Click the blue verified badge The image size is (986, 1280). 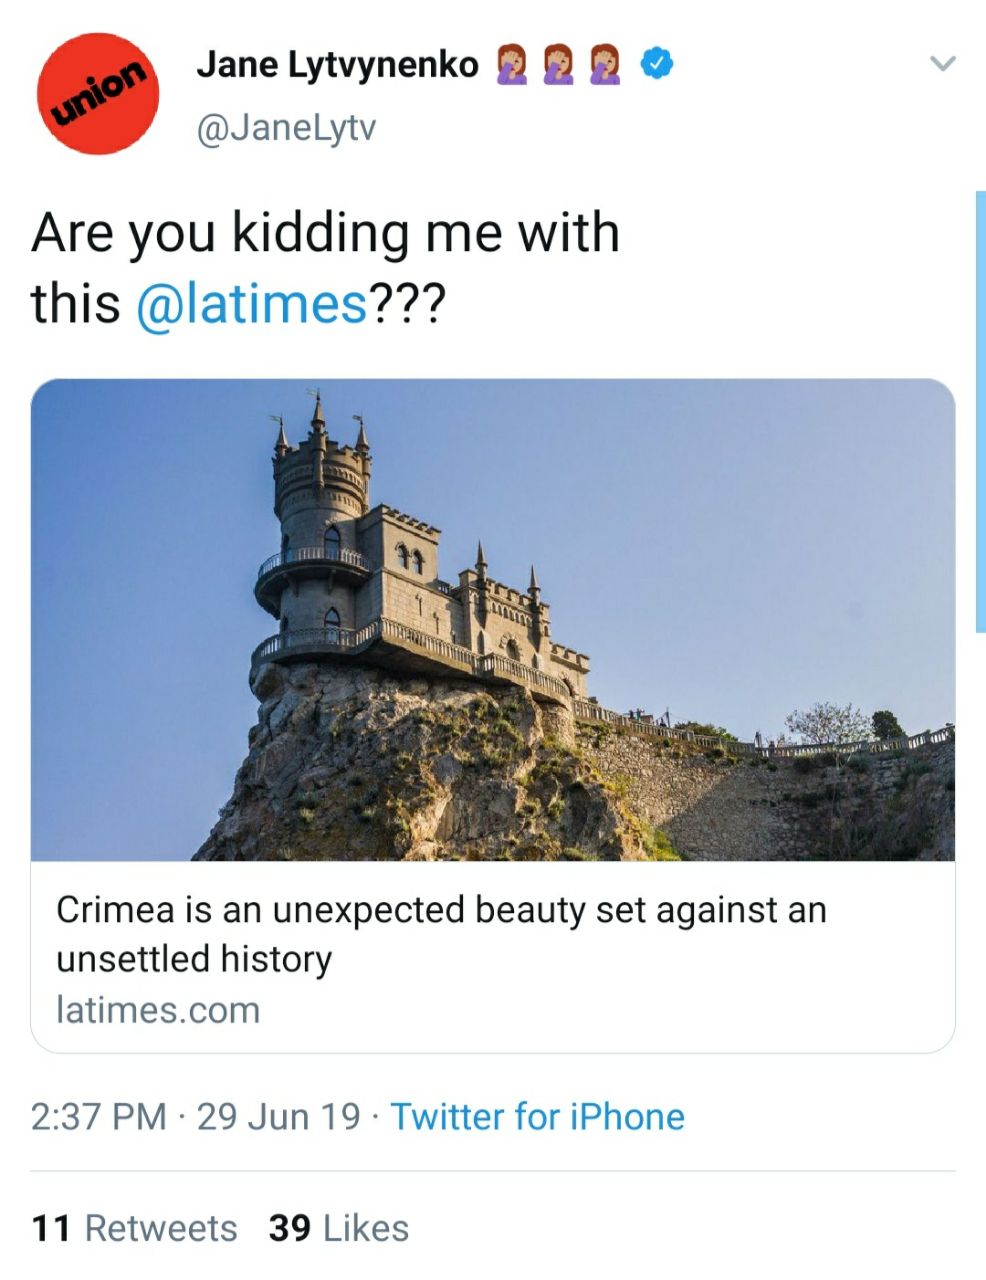coord(657,64)
